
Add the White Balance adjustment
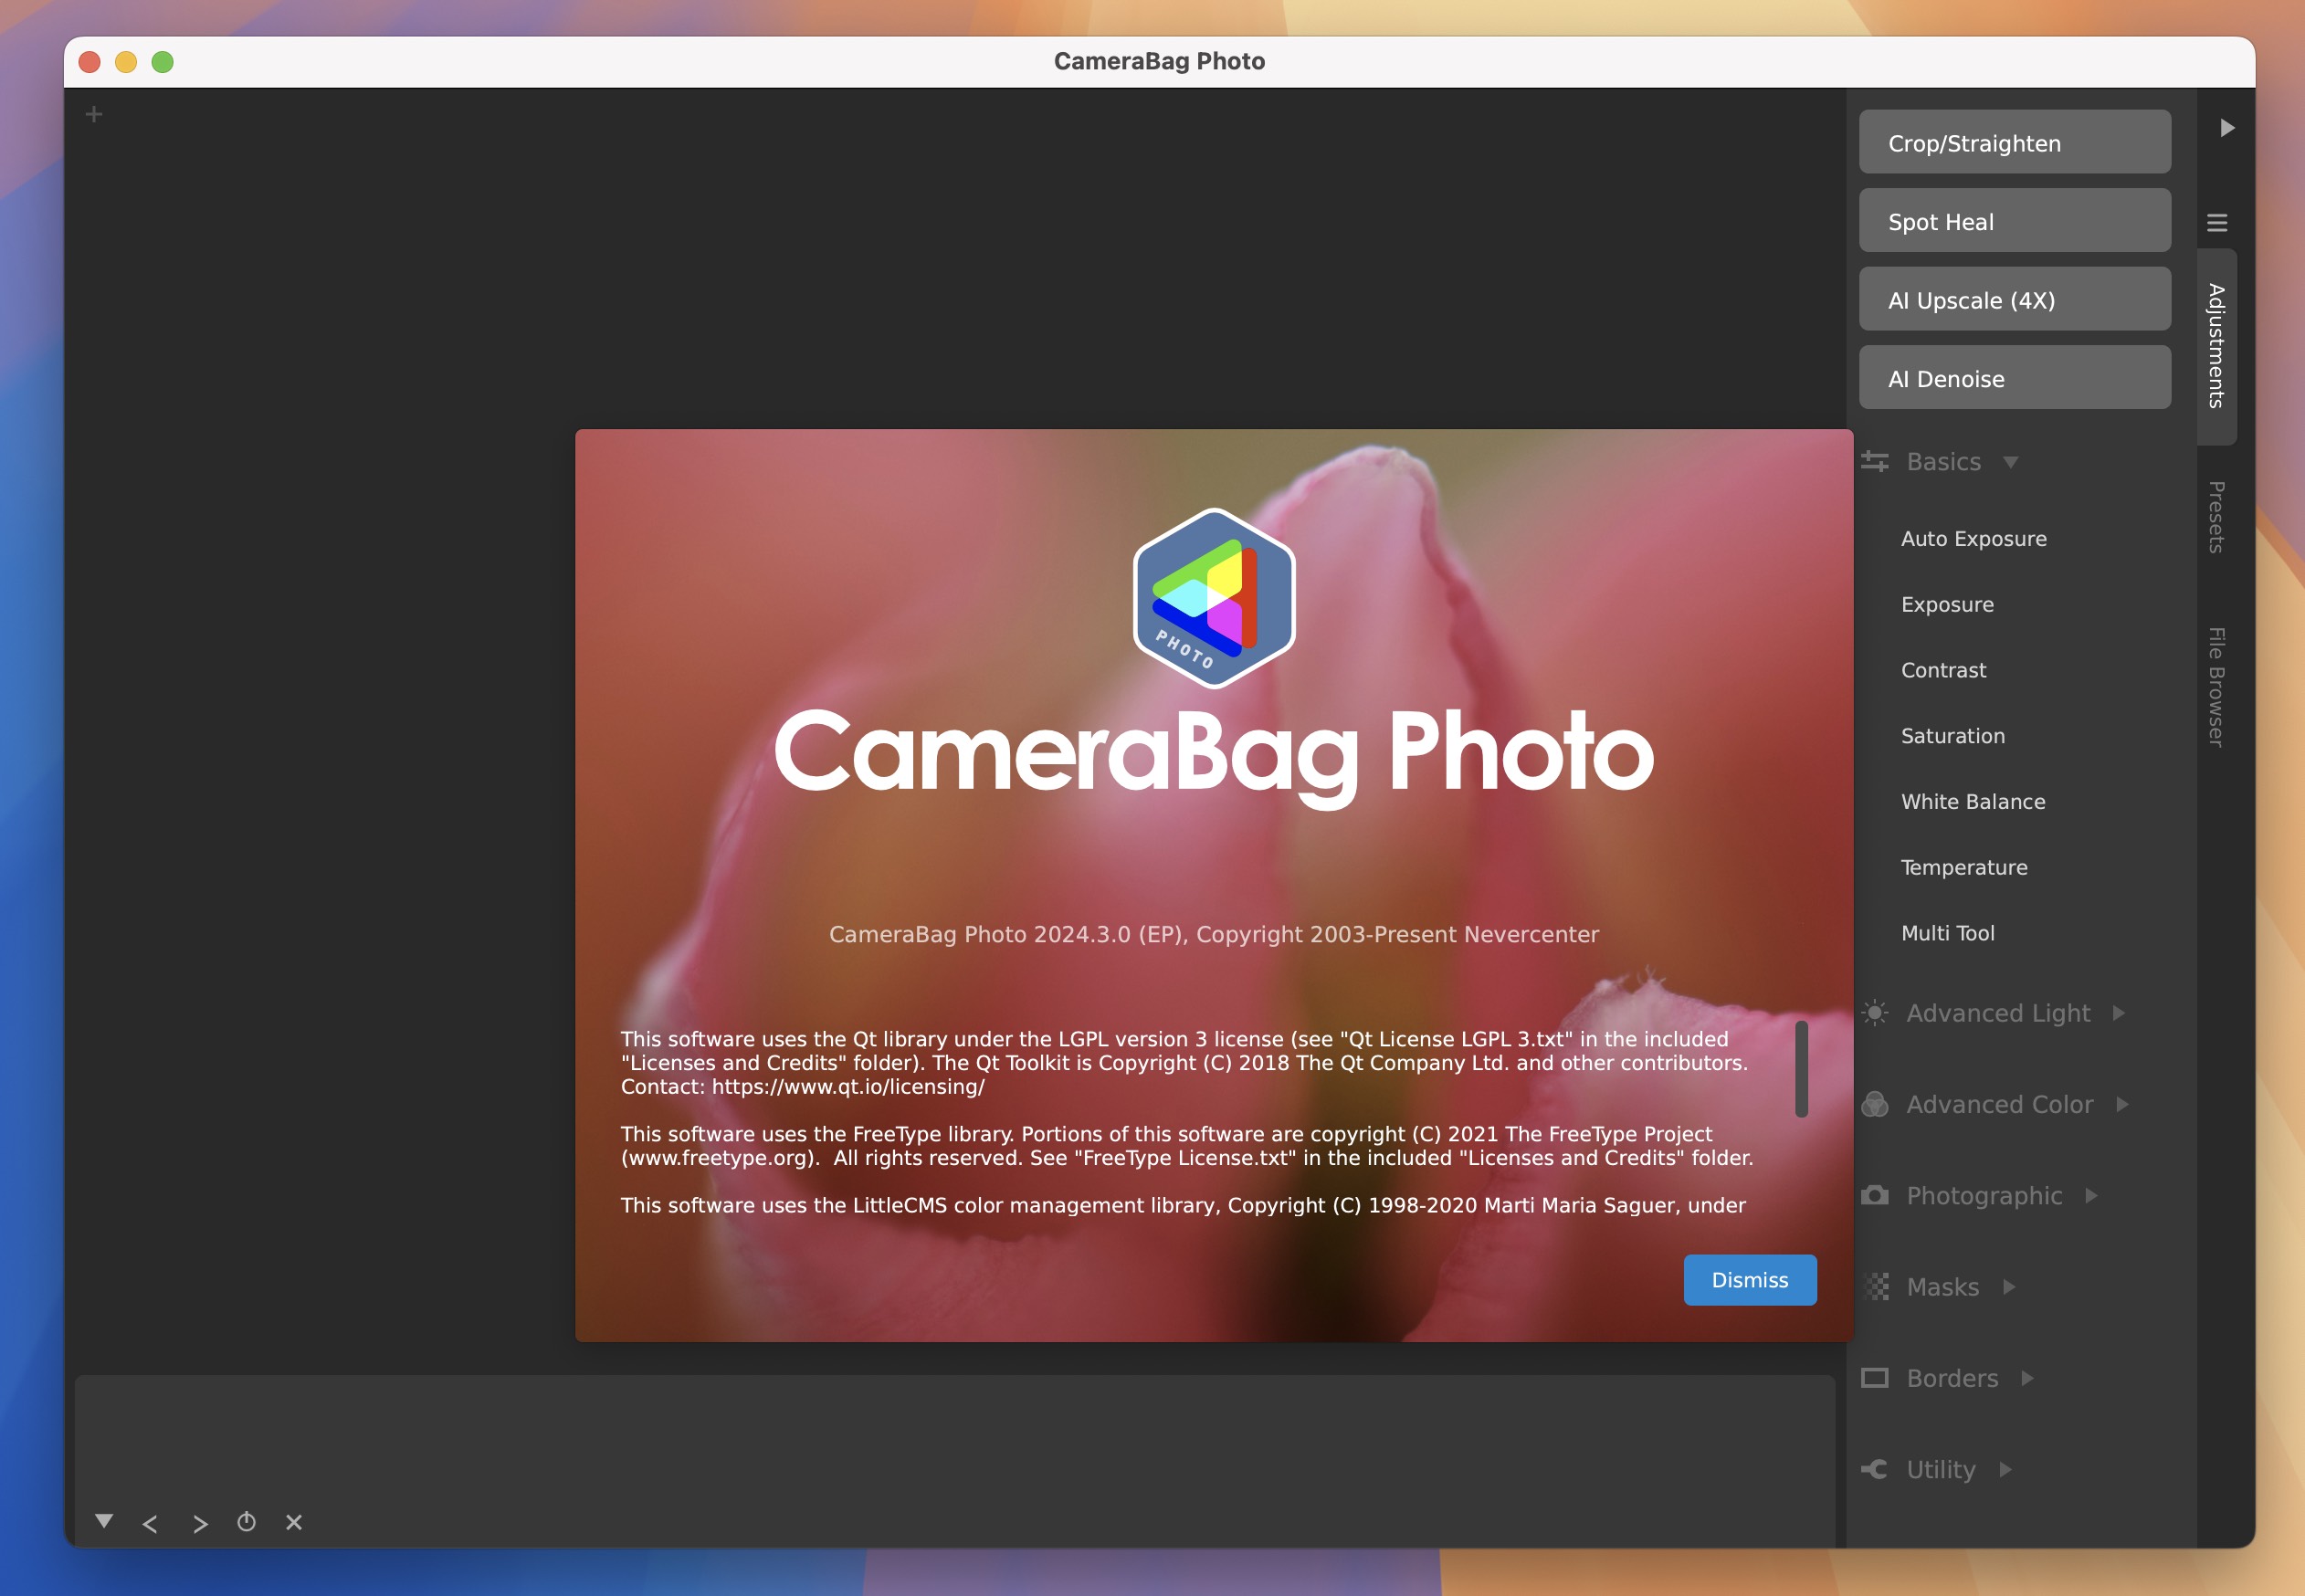(x=1973, y=802)
